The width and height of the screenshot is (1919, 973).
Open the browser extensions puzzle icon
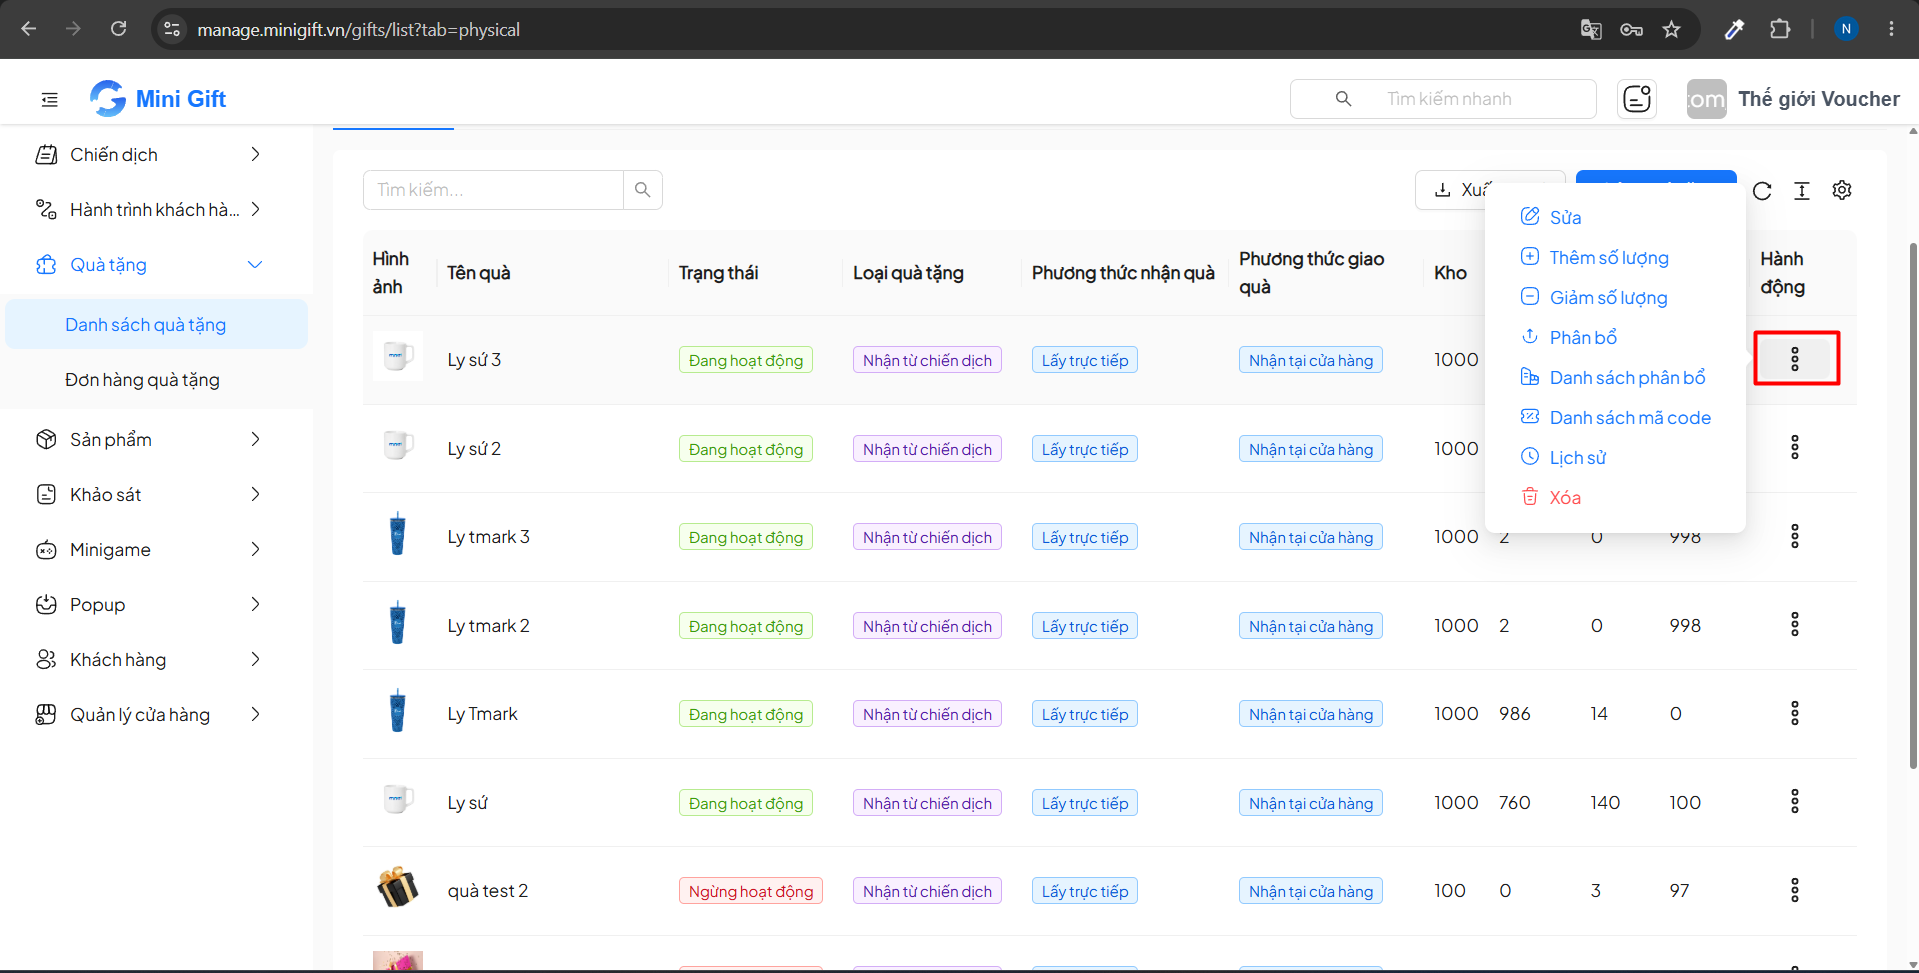(1780, 29)
